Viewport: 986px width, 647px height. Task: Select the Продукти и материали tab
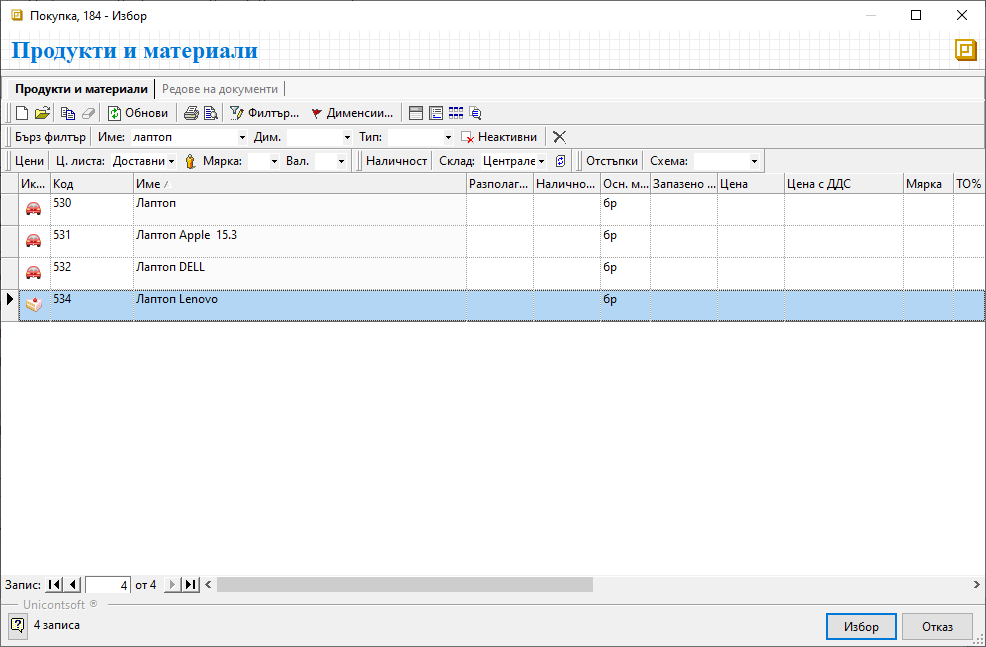81,89
